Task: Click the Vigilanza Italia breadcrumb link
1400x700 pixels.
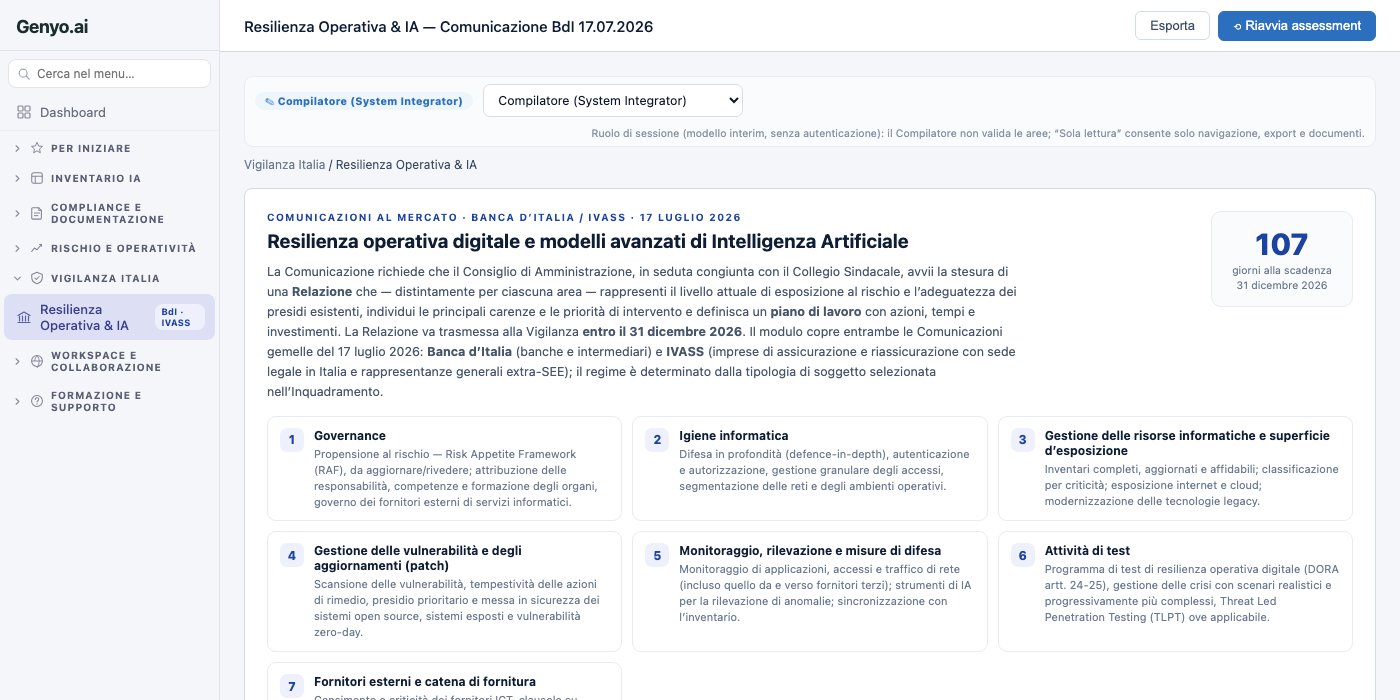Action: click(284, 164)
